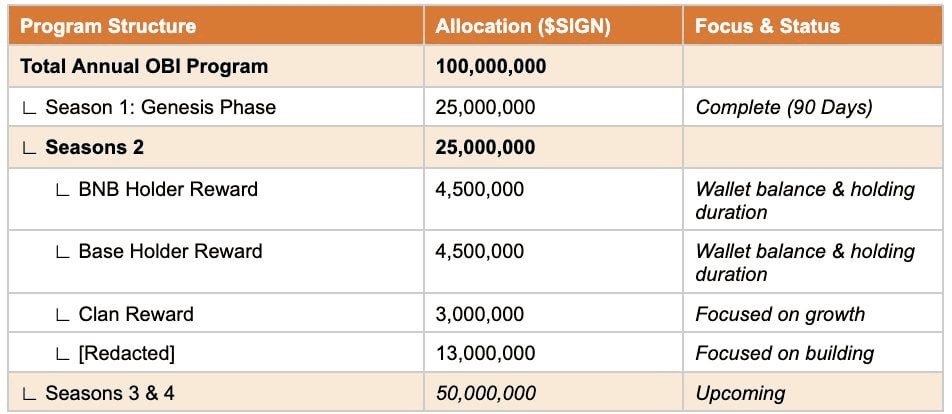
Task: Click the Season 1 25,000,000 allocation cell
Action: coord(554,107)
